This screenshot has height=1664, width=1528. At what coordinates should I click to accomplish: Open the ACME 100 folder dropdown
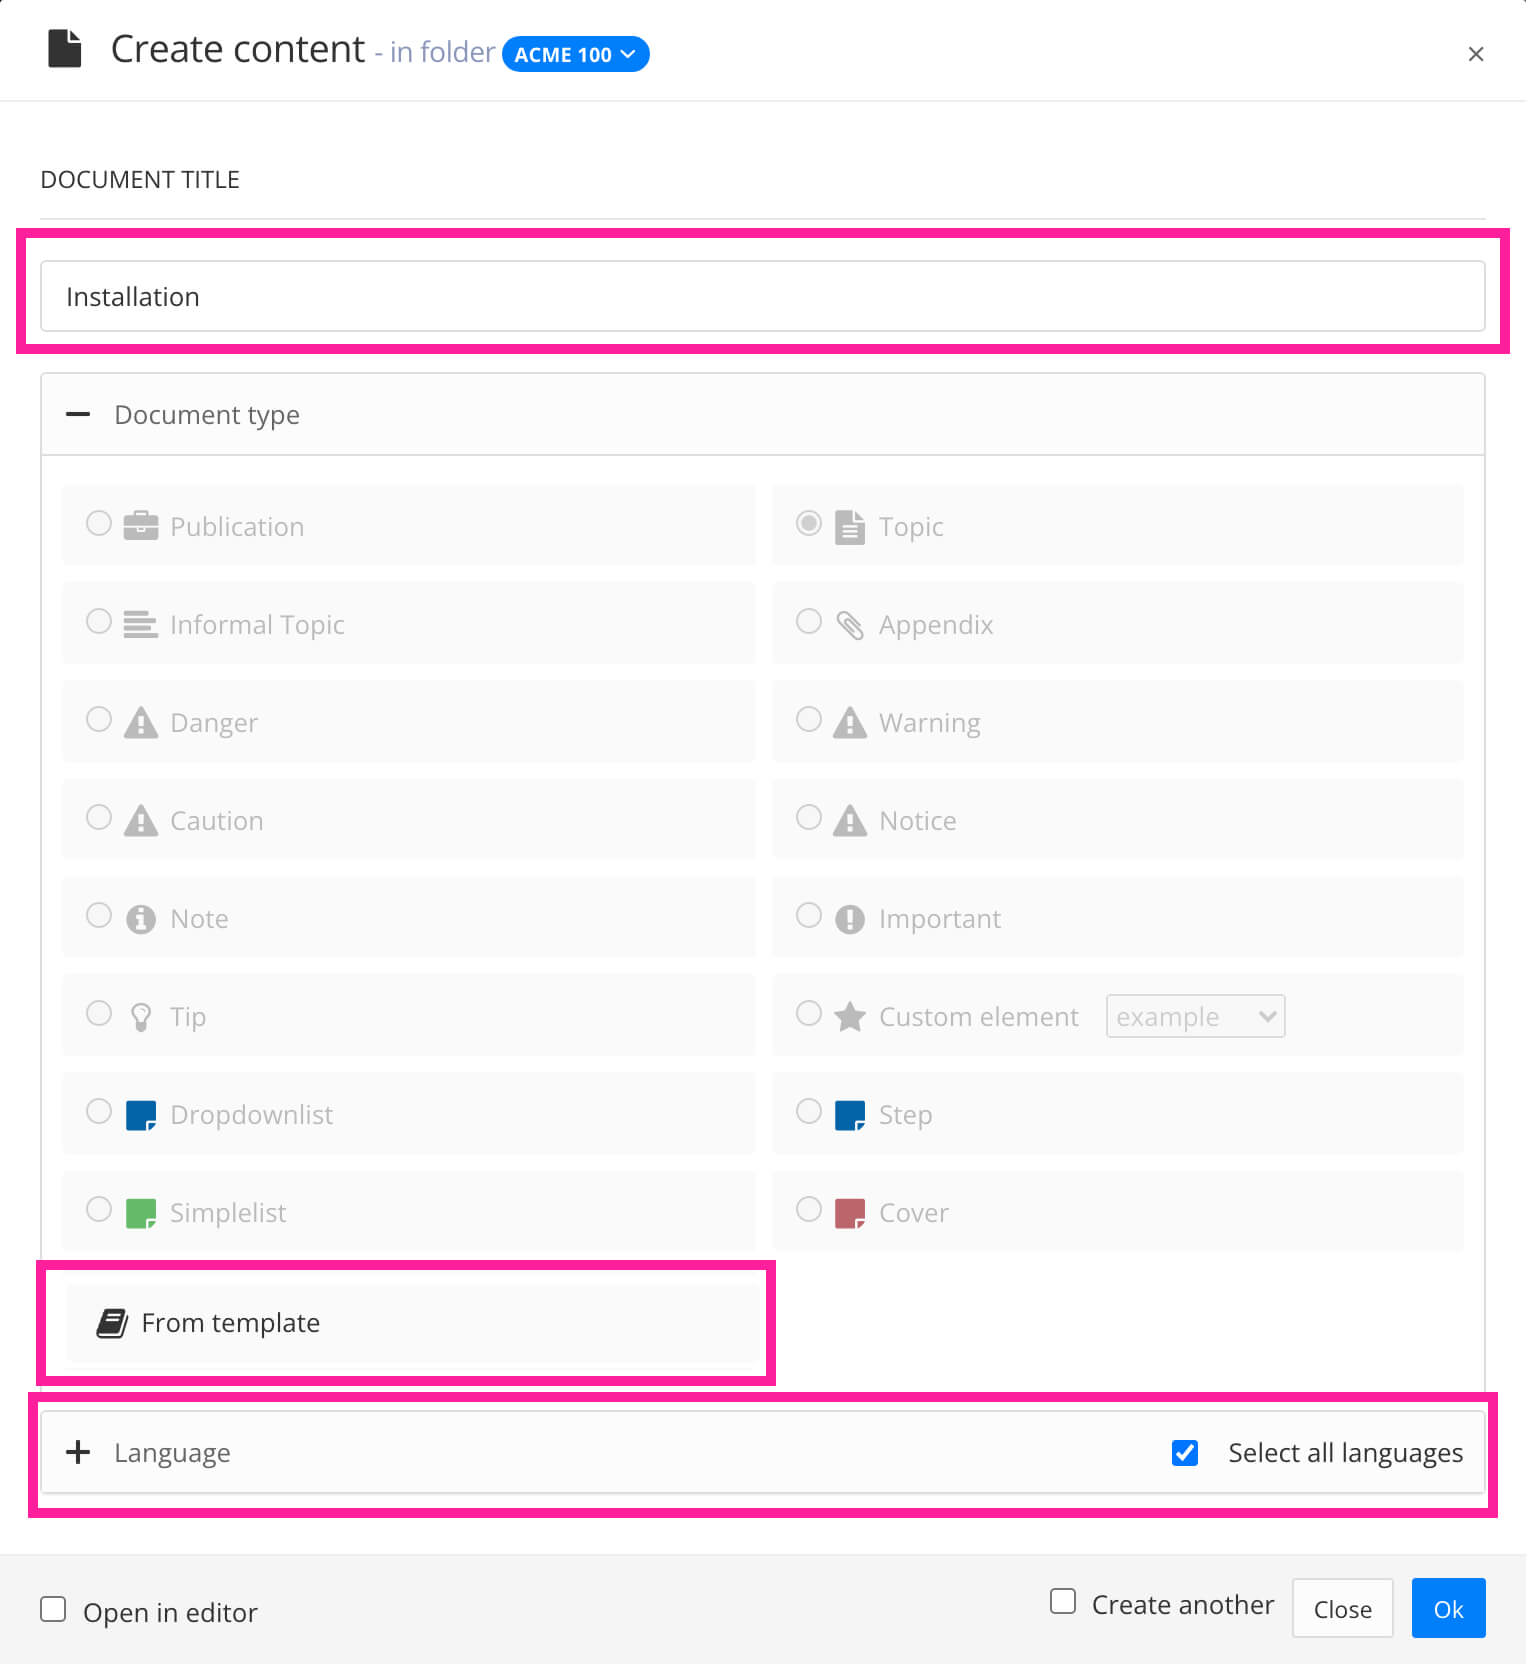575,54
